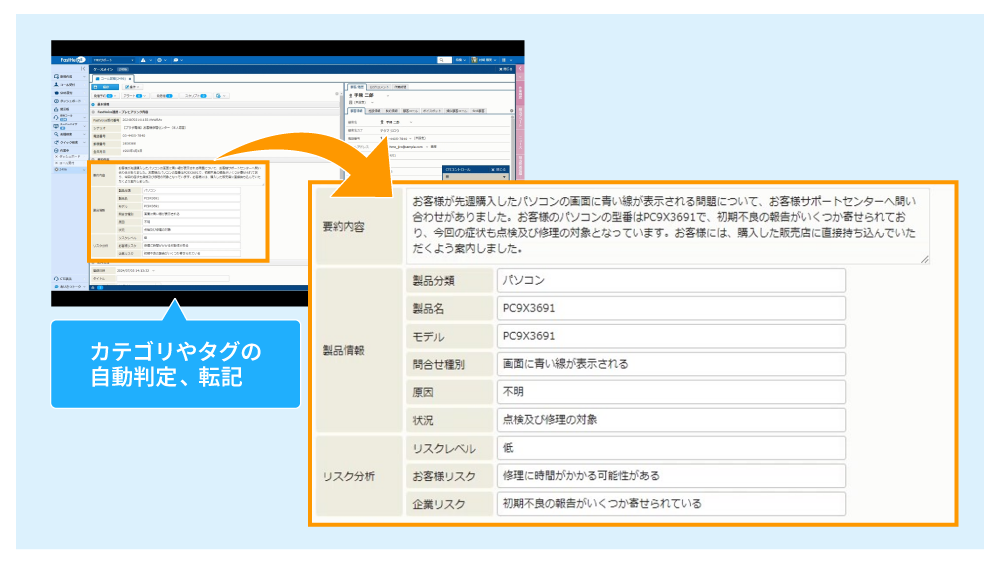The width and height of the screenshot is (1000, 563).
Task: Collapse the left sidebar with arrow icon
Action: [83, 69]
